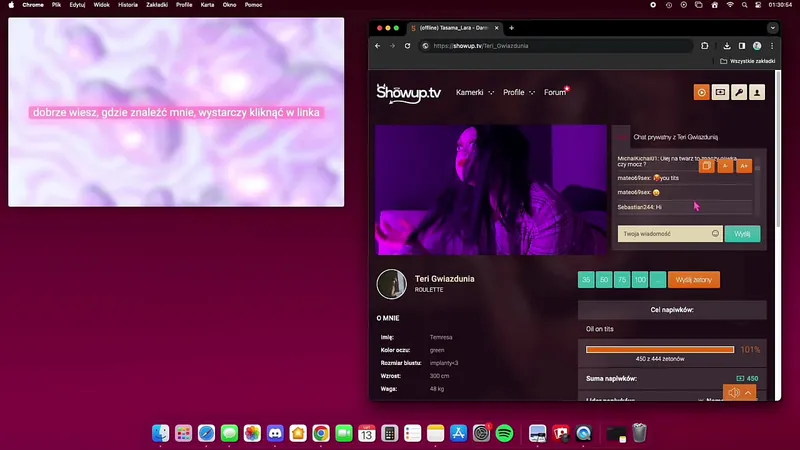800x450 pixels.
Task: Click the key login icon in Showup header
Action: point(739,92)
